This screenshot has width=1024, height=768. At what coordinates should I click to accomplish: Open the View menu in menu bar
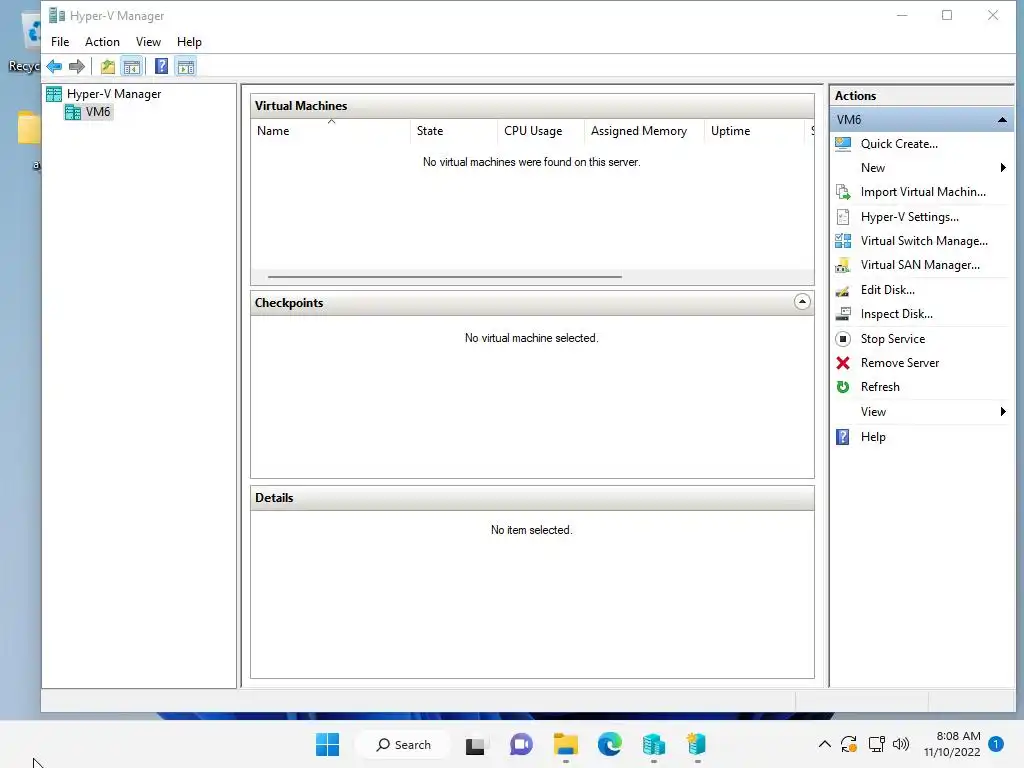tap(148, 42)
